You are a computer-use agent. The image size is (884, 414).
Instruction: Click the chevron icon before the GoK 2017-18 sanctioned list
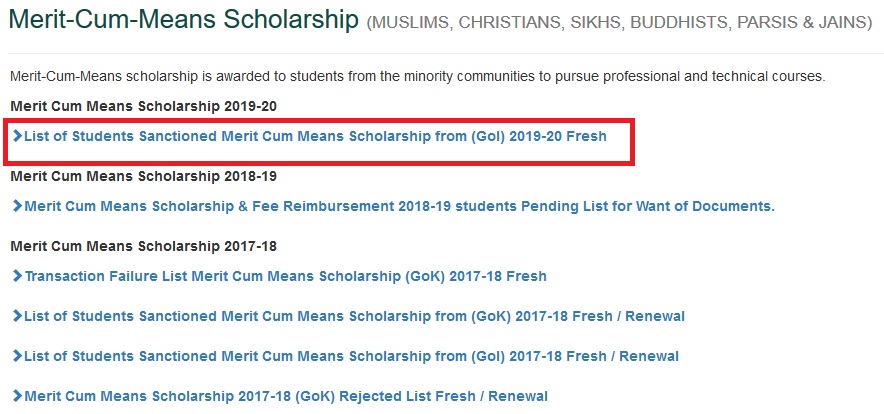point(17,316)
